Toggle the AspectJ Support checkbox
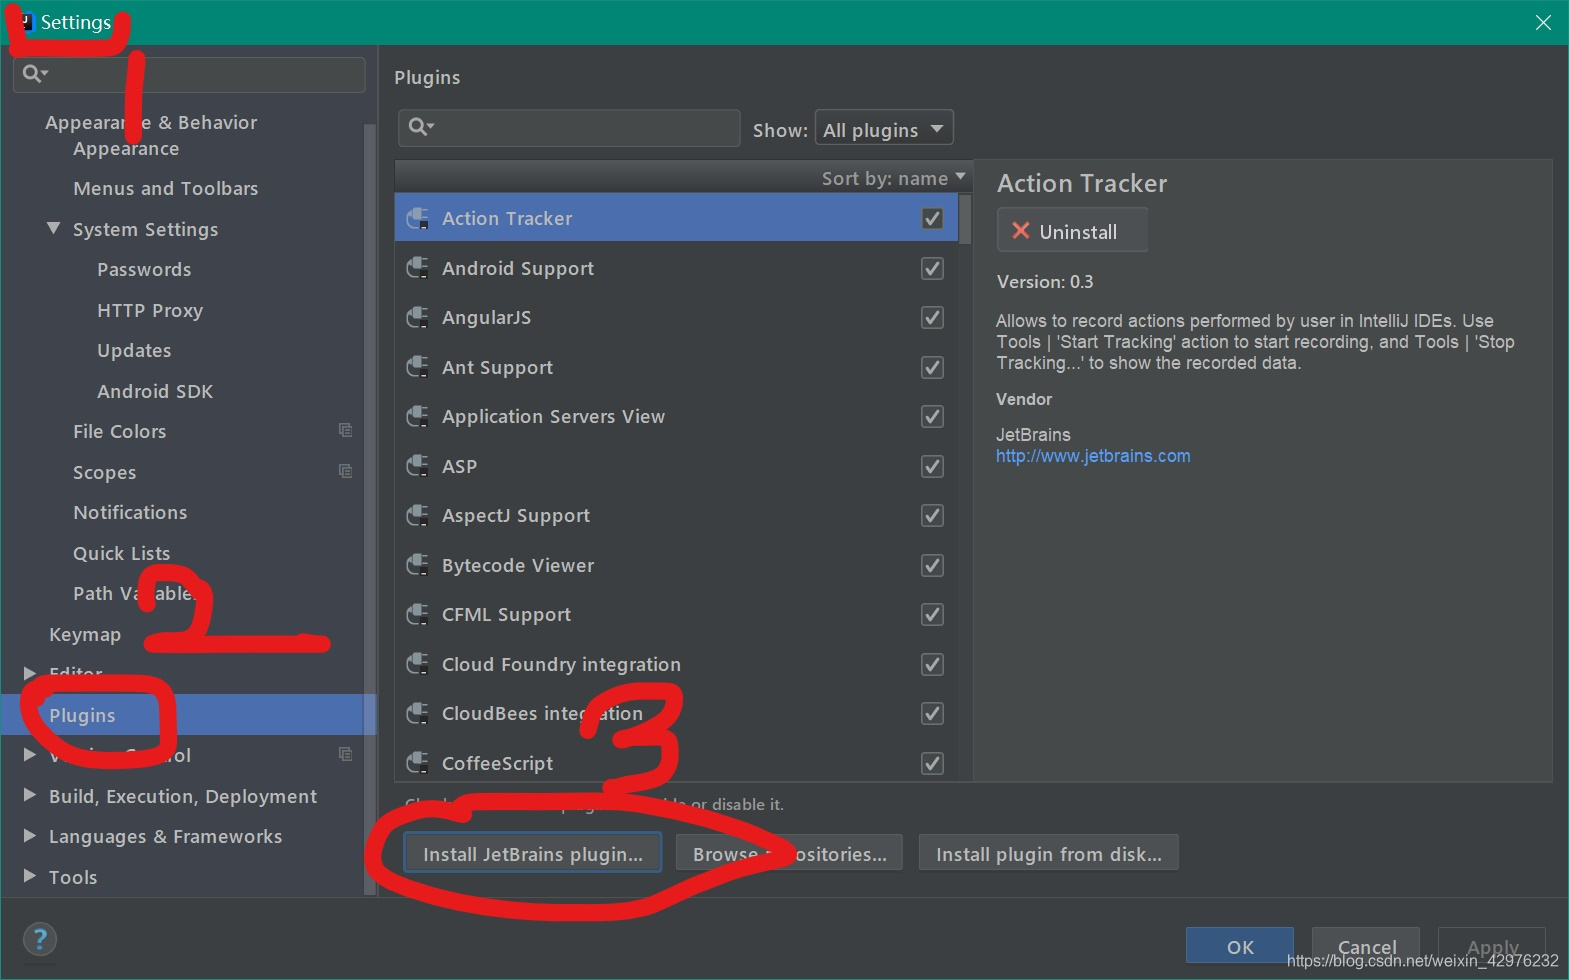 [932, 515]
